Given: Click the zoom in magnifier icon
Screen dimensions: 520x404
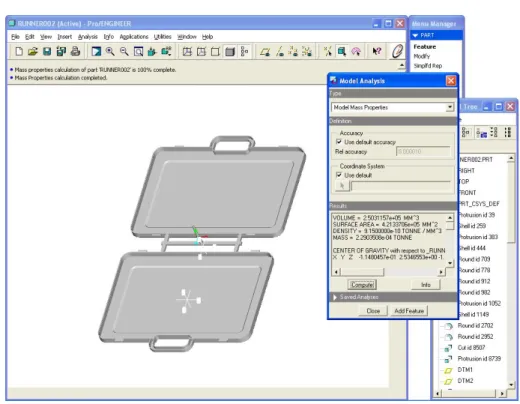Looking at the screenshot, I should 110,51.
